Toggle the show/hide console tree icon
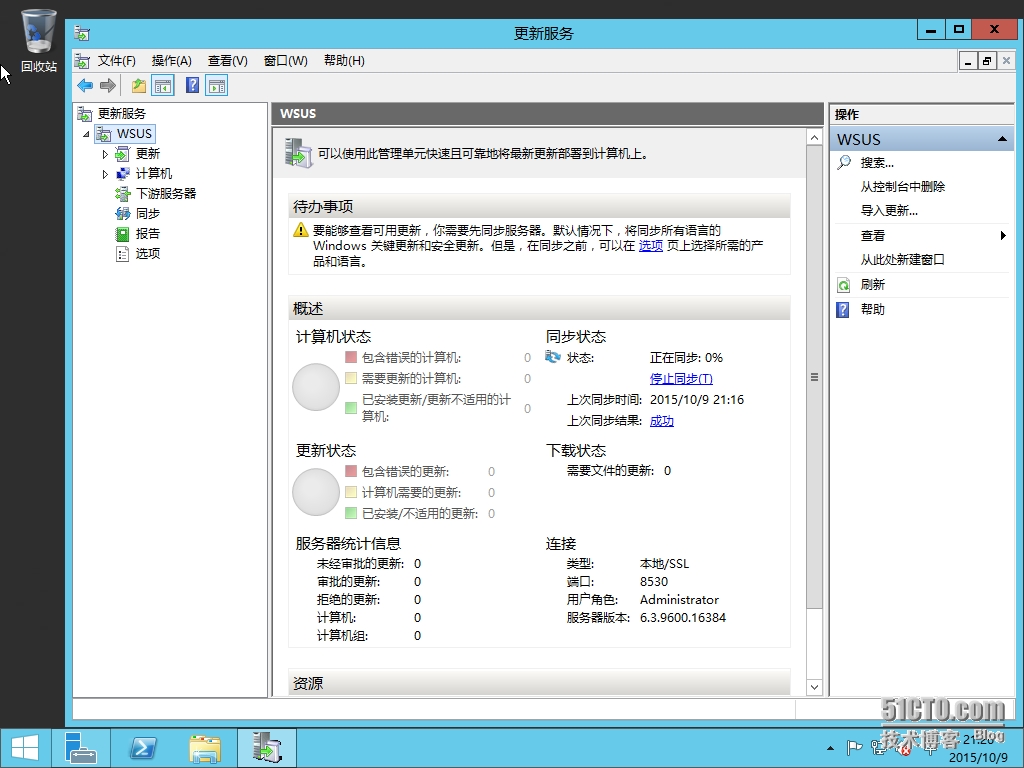This screenshot has width=1024, height=768. 163,86
